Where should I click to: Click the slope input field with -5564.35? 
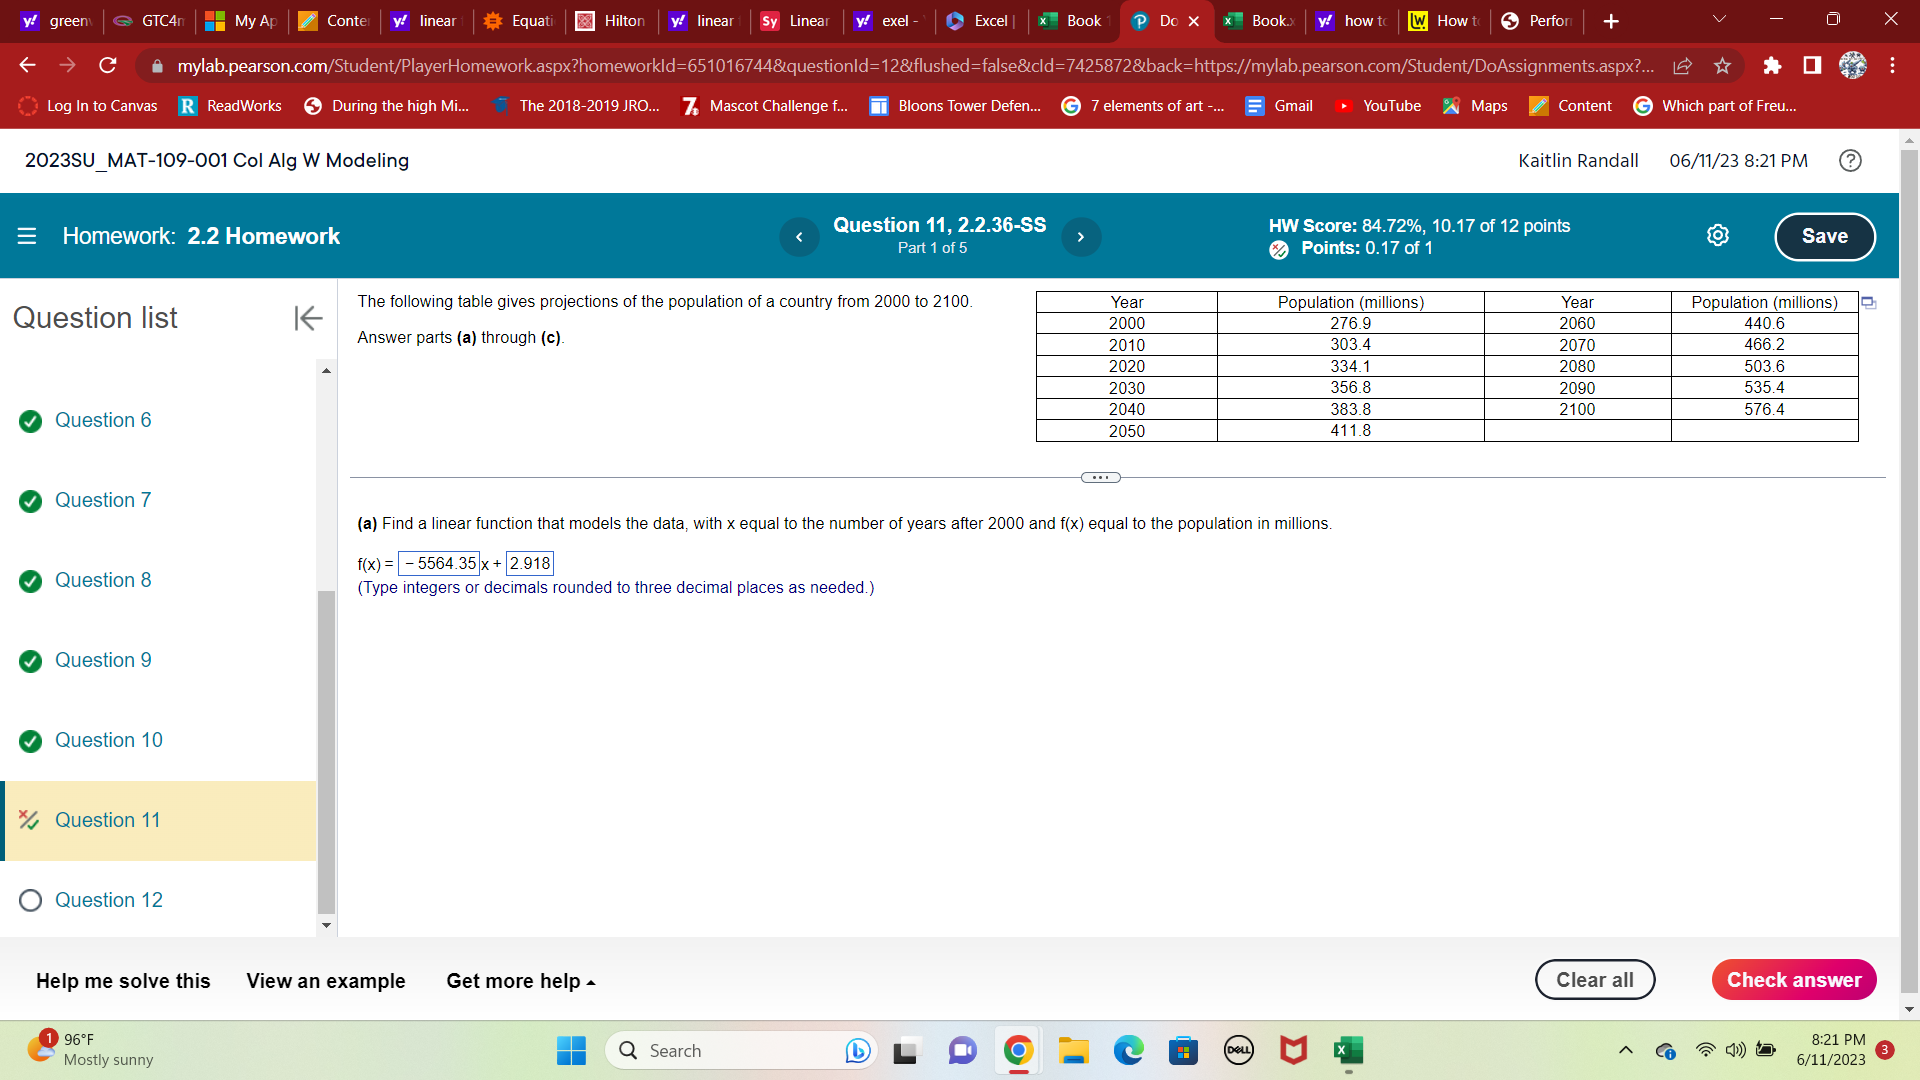point(440,564)
